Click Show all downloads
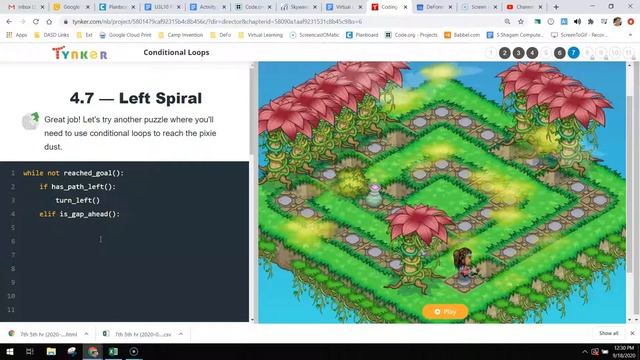The image size is (640, 360). [x=609, y=333]
